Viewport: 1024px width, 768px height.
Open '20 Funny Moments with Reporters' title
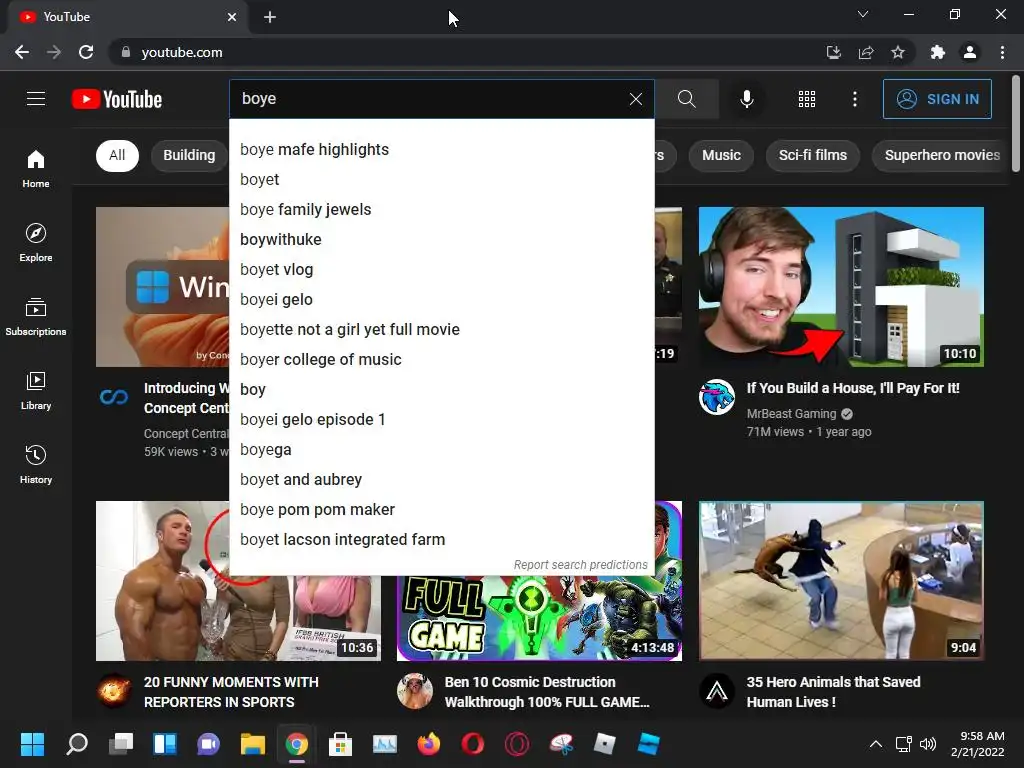pos(231,692)
